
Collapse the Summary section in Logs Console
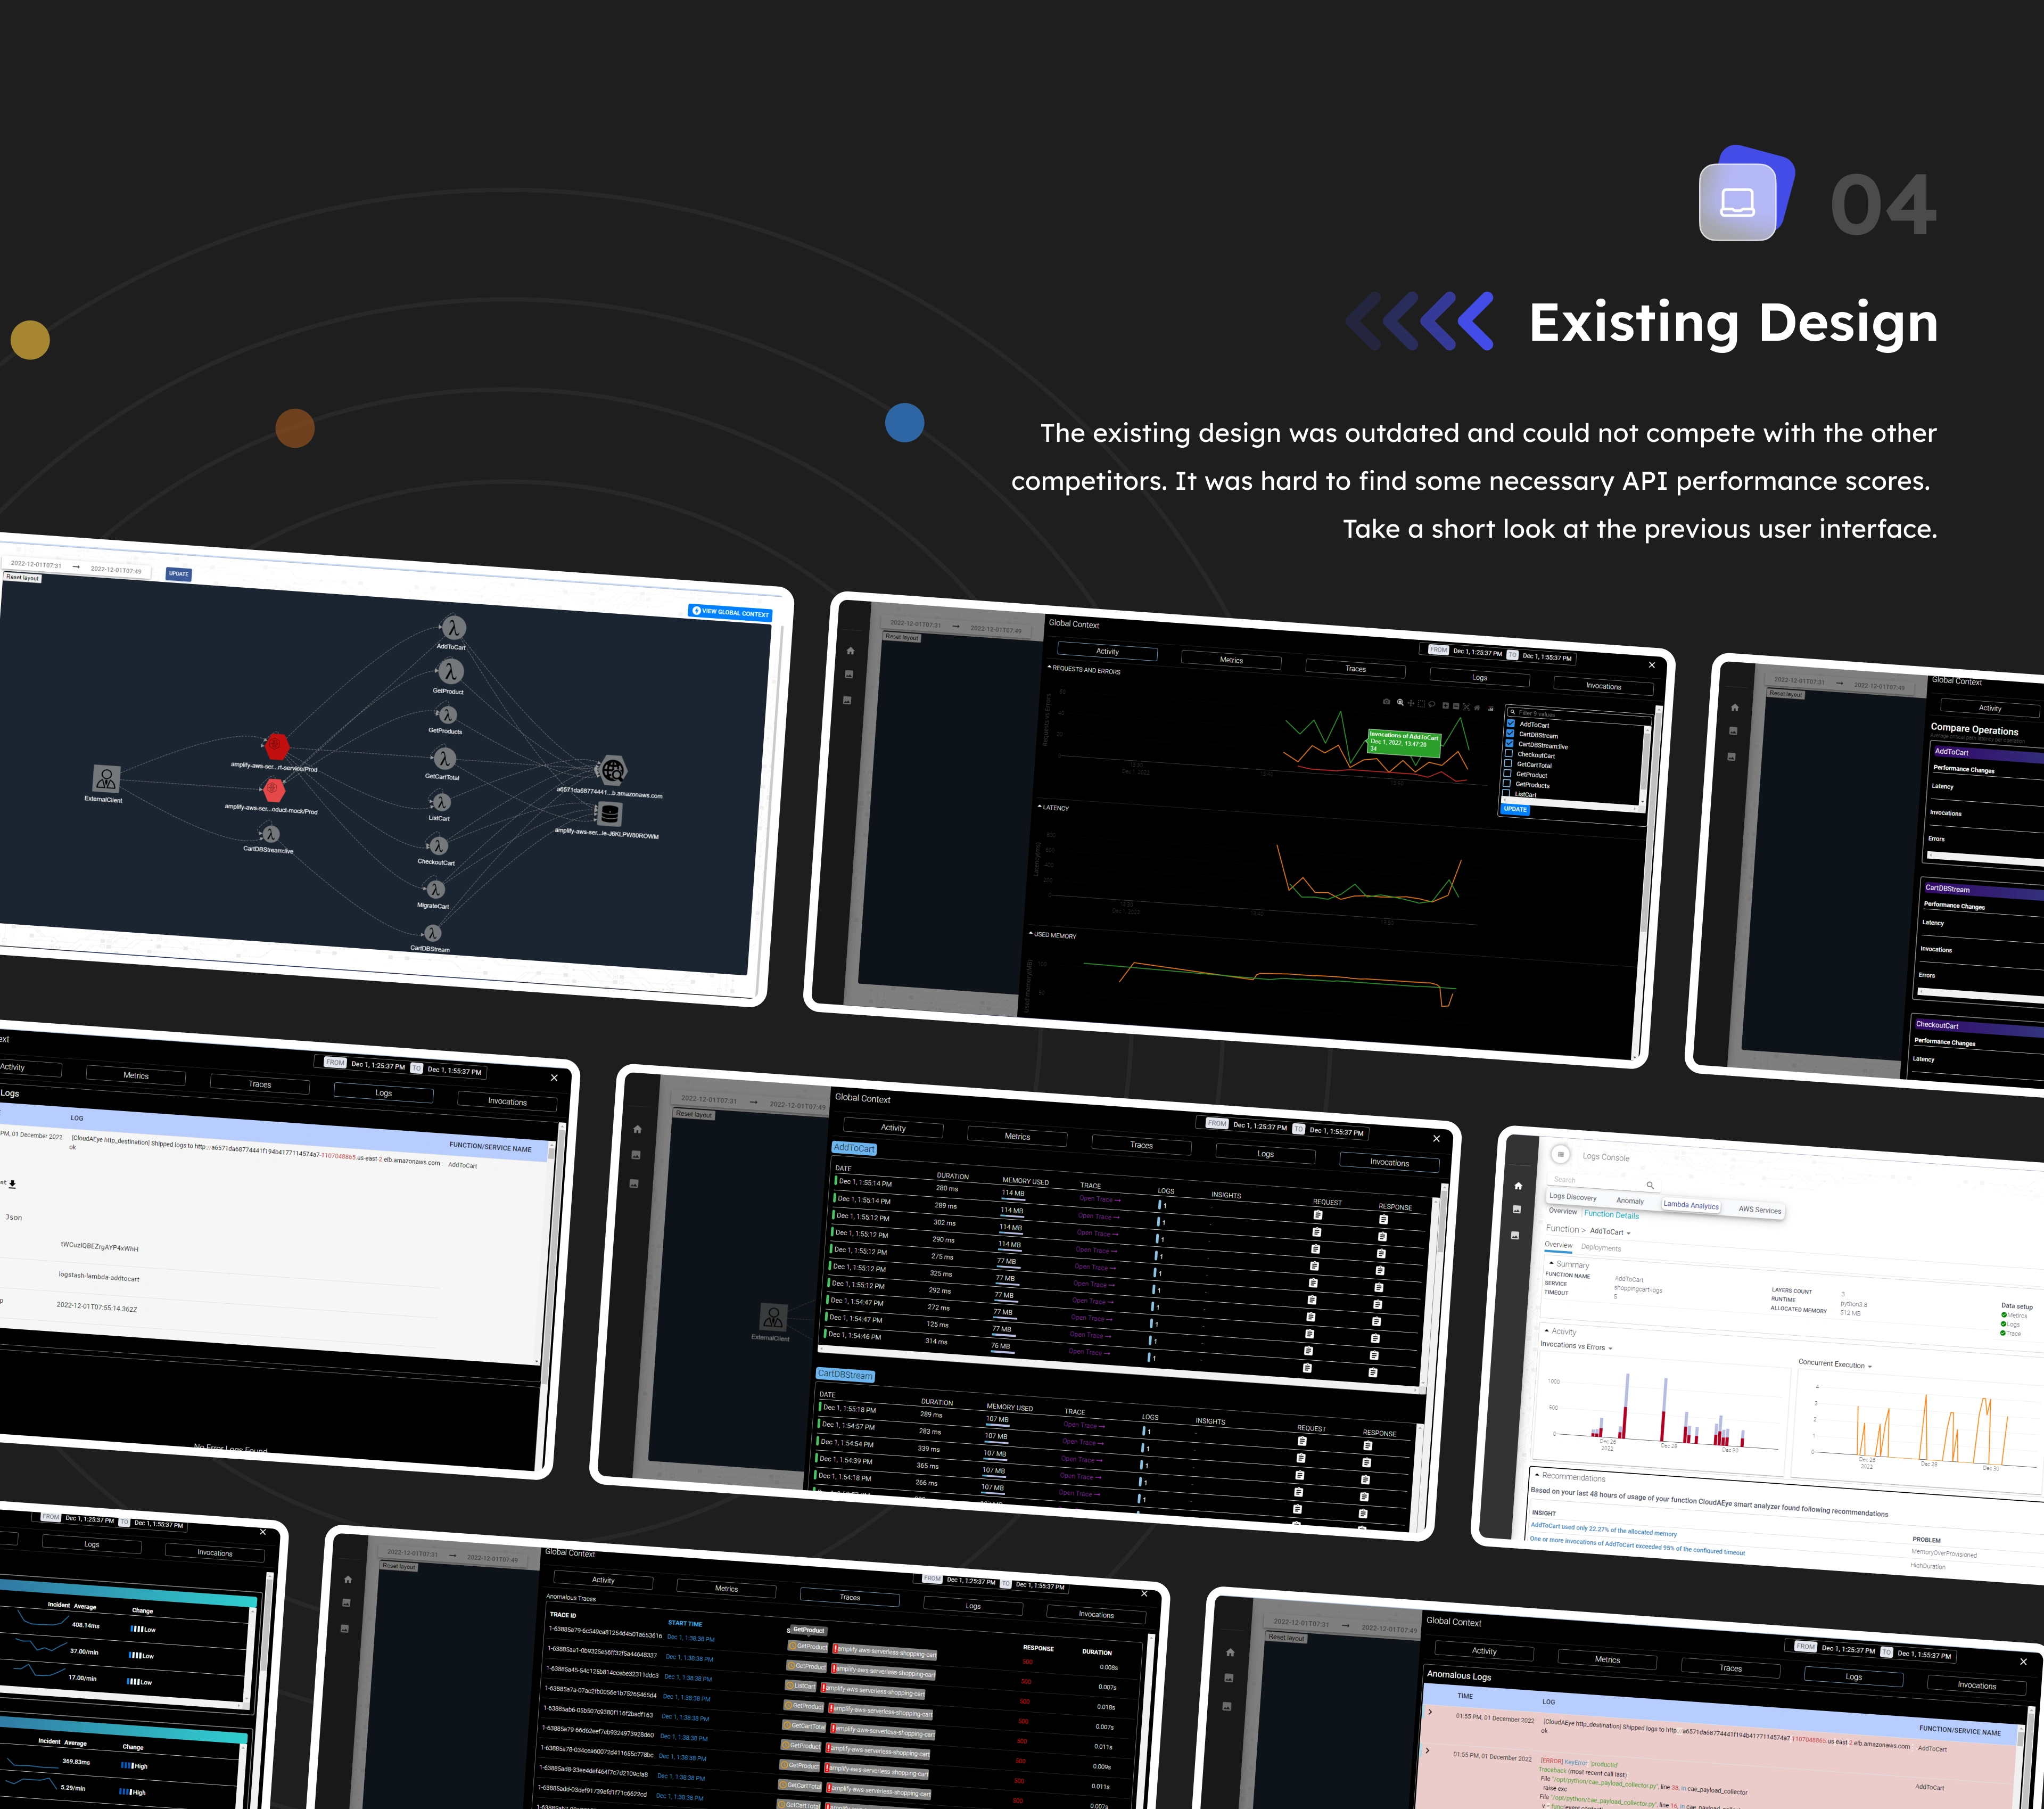point(1551,1263)
